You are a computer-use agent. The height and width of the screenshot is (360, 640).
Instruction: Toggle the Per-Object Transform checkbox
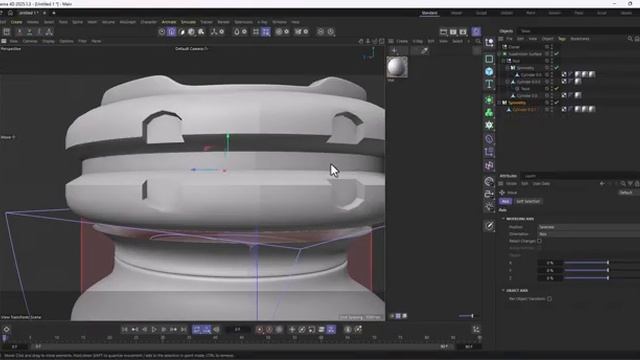[549, 299]
